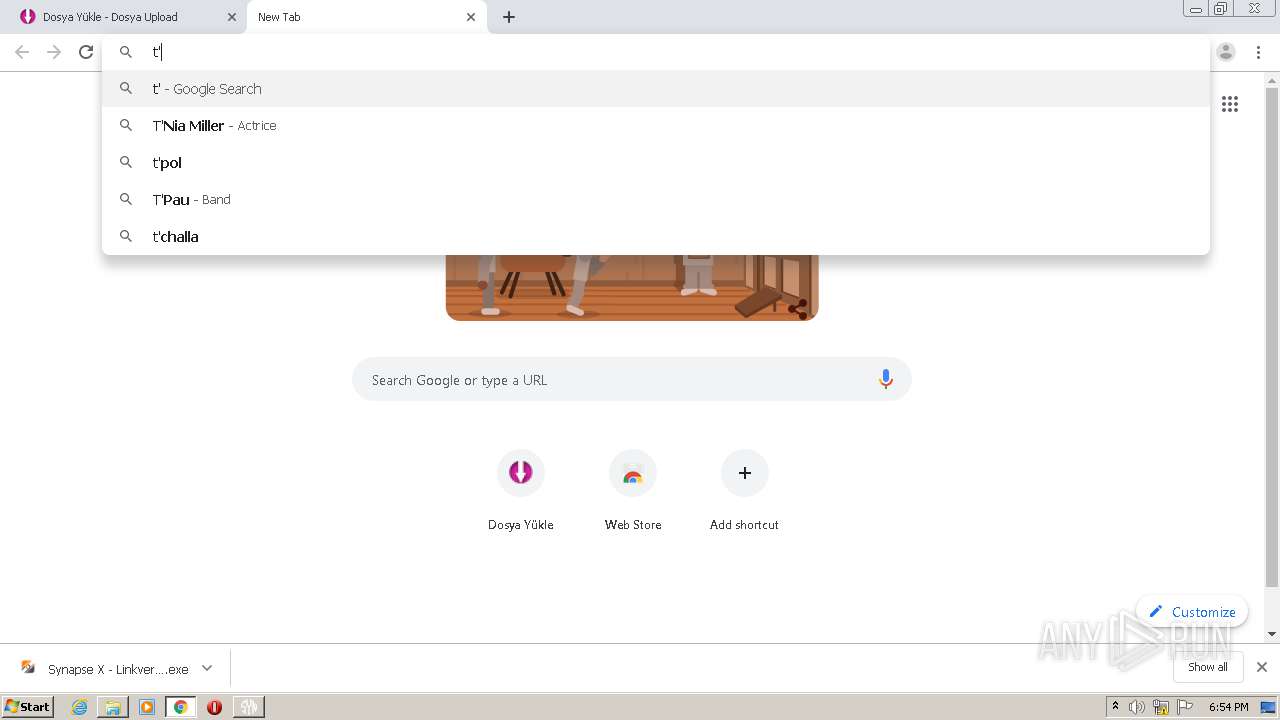
Task: Click the Google doodle image
Action: (x=632, y=288)
